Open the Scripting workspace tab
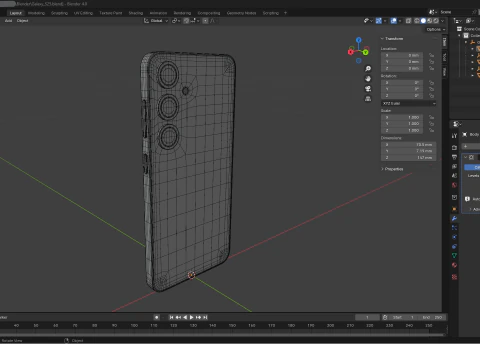This screenshot has height=360, width=480. pyautogui.click(x=270, y=13)
